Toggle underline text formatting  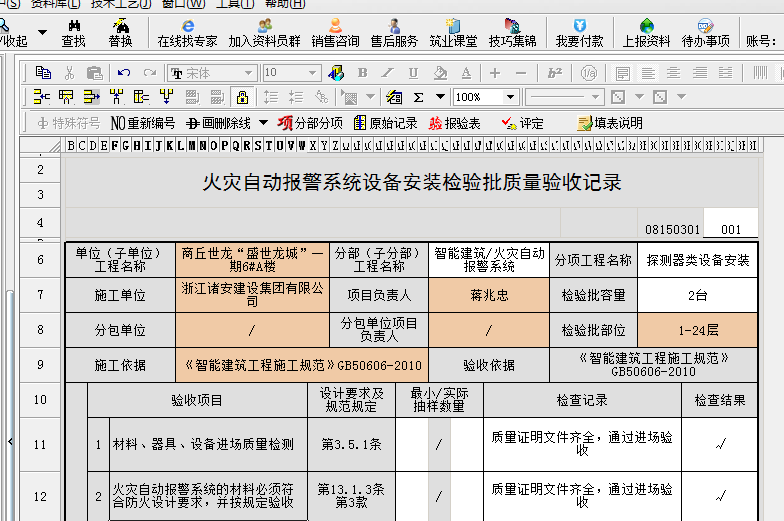point(412,72)
